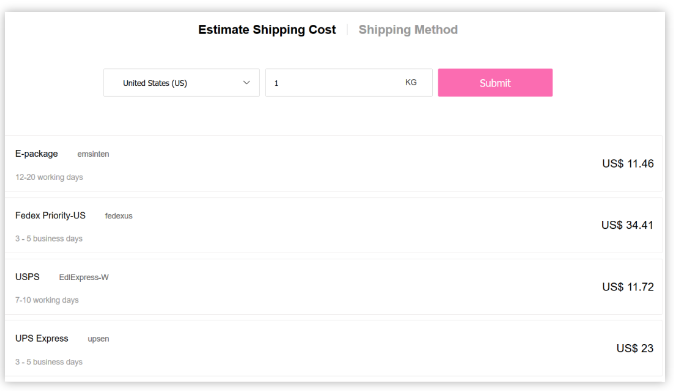The width and height of the screenshot is (675, 391).
Task: Click the KG unit label
Action: [x=411, y=82]
